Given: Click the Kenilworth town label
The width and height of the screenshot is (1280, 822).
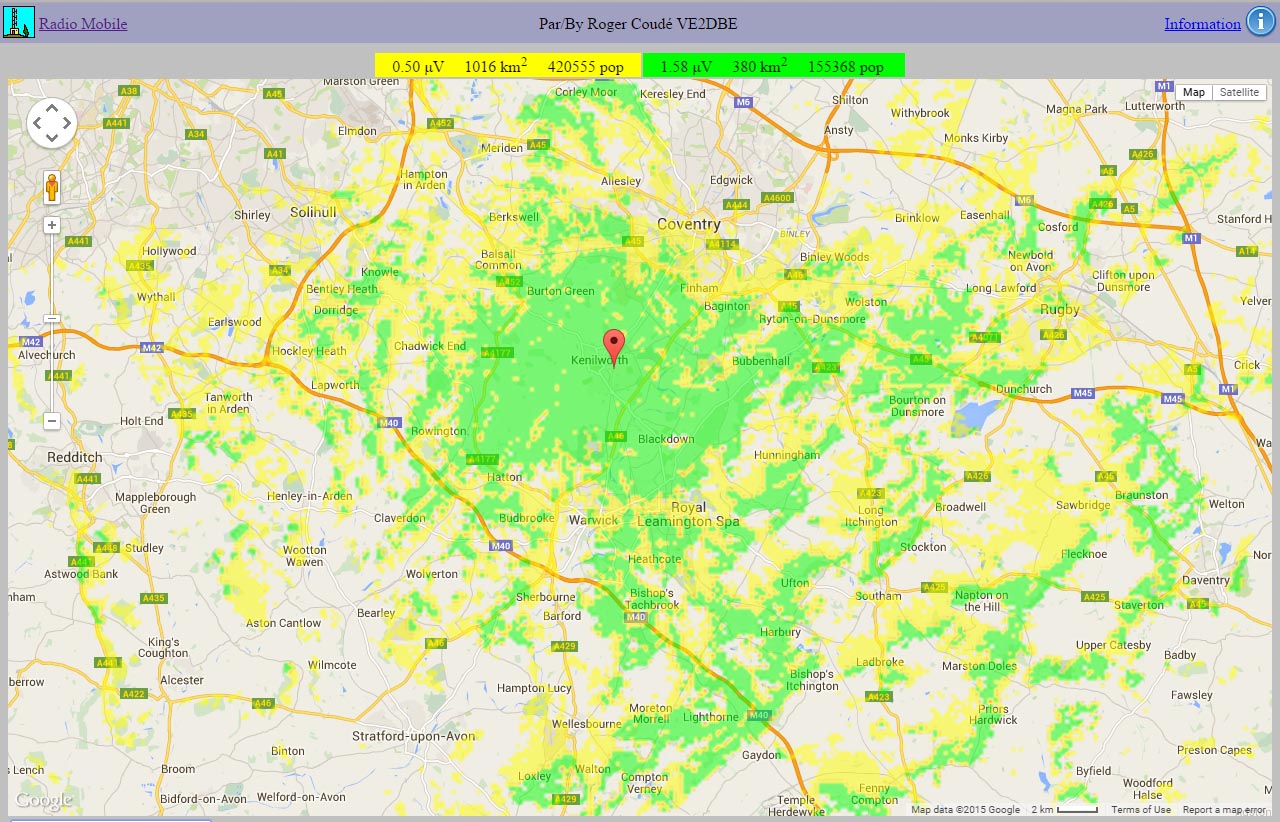Looking at the screenshot, I should tap(599, 360).
